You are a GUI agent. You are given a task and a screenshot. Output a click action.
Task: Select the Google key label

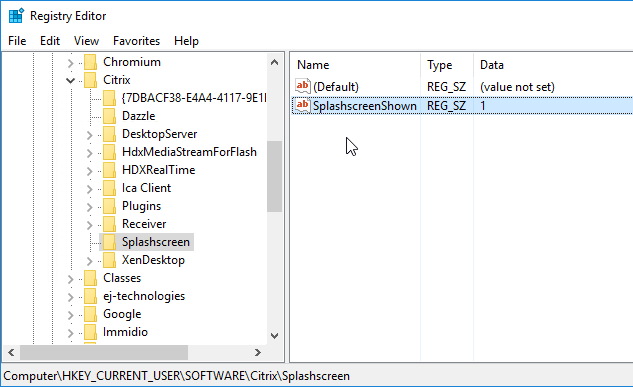(x=122, y=314)
